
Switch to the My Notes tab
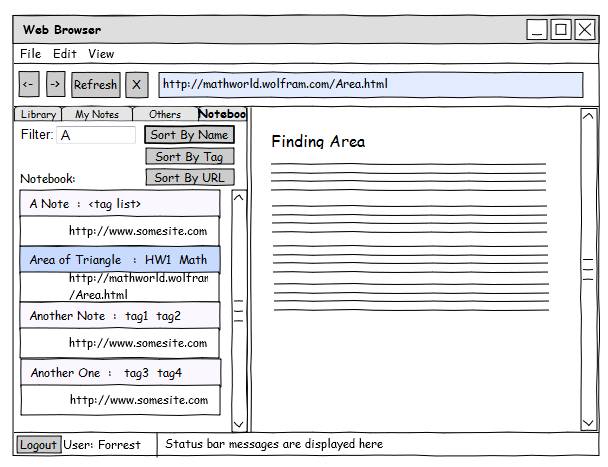tap(97, 114)
